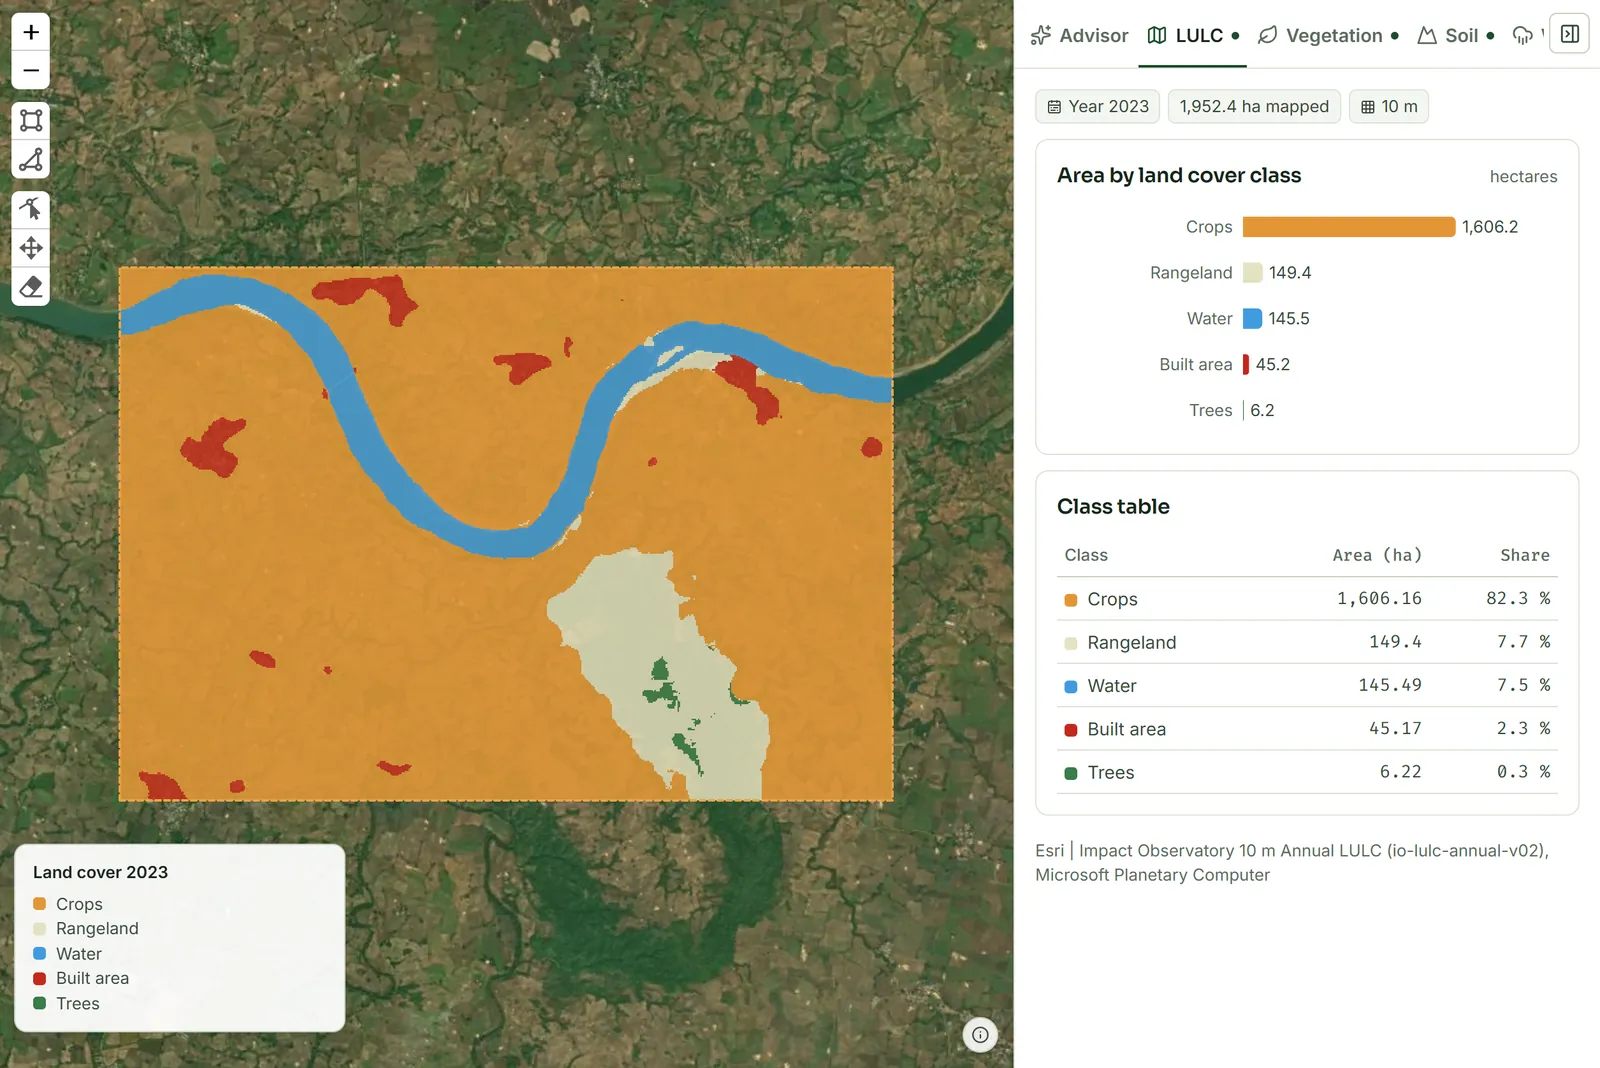1600x1068 pixels.
Task: Open the map info attribution button
Action: 980,1035
